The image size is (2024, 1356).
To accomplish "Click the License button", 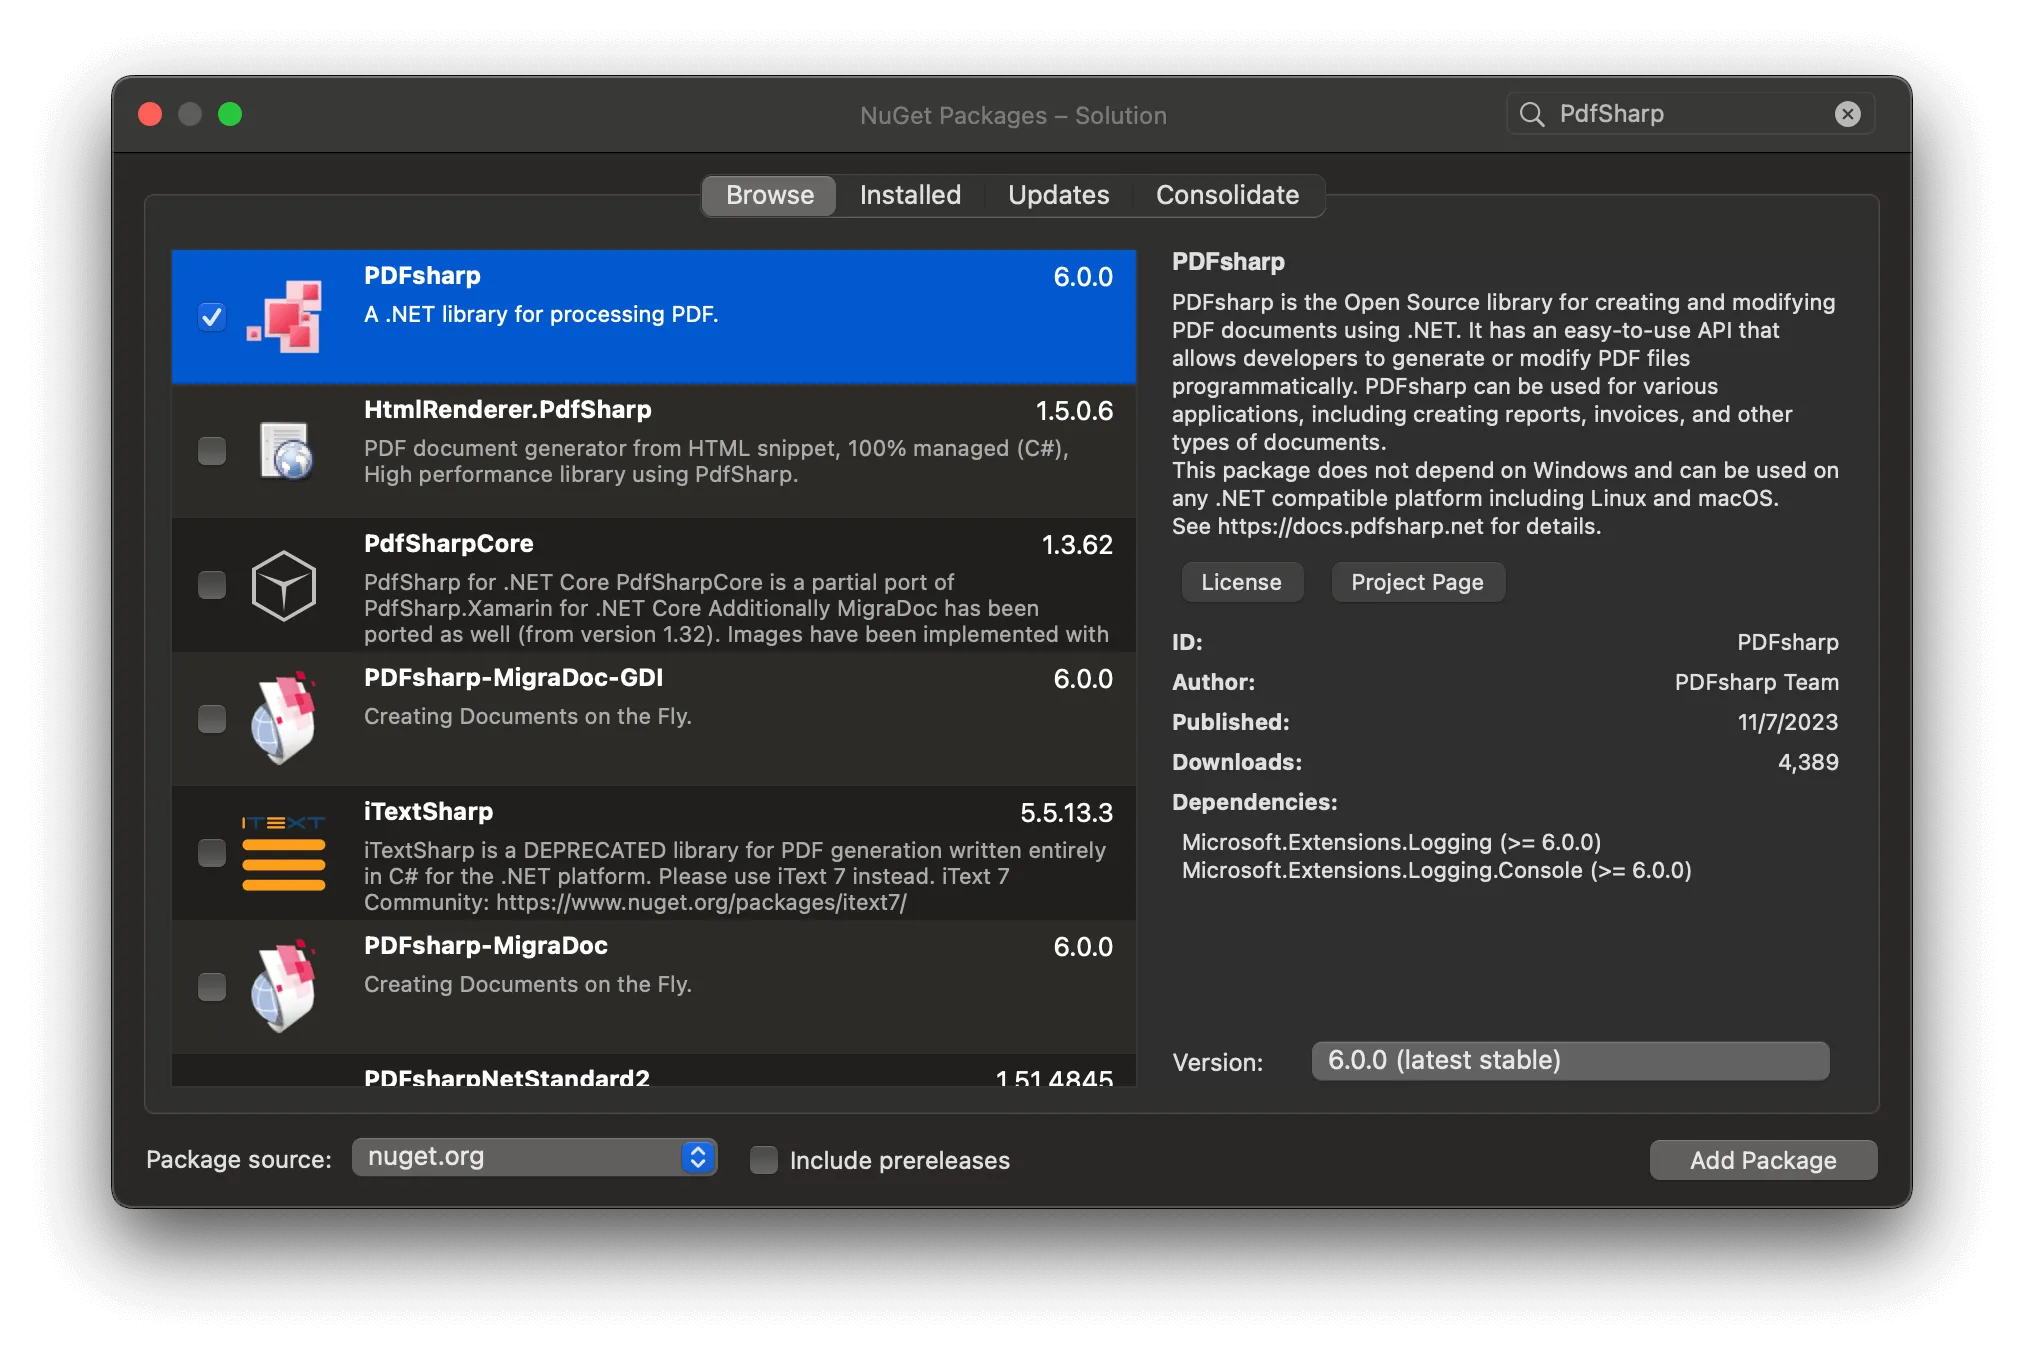I will [x=1242, y=582].
